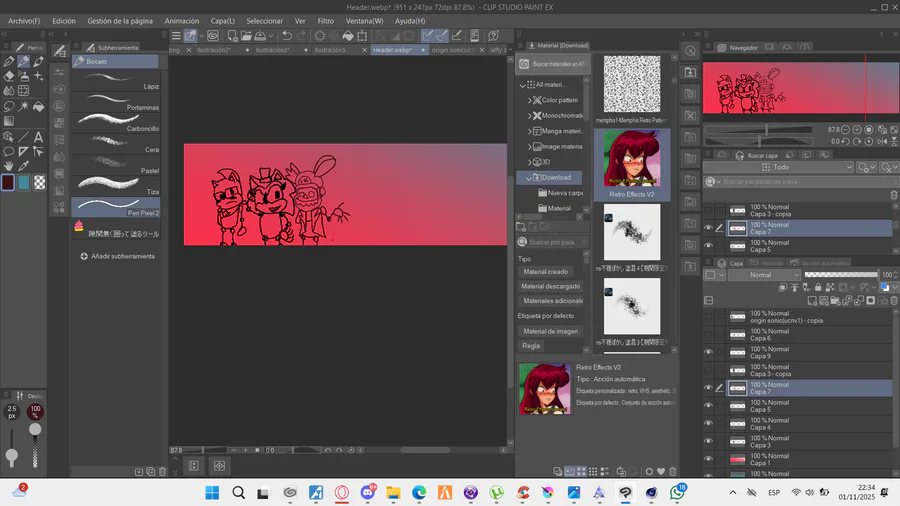Click the Open file folder icon
This screenshot has height=506, width=900.
coord(246,36)
